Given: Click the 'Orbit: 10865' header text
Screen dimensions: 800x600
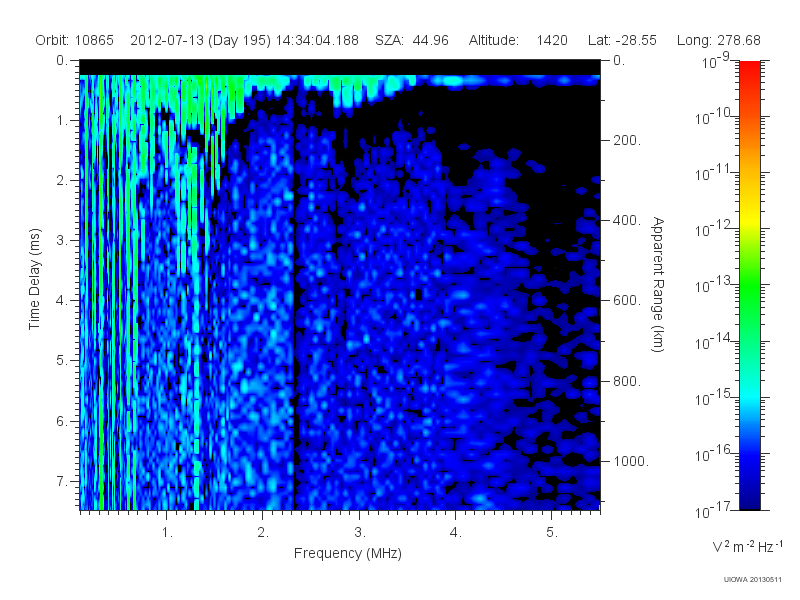Looking at the screenshot, I should 74,40.
